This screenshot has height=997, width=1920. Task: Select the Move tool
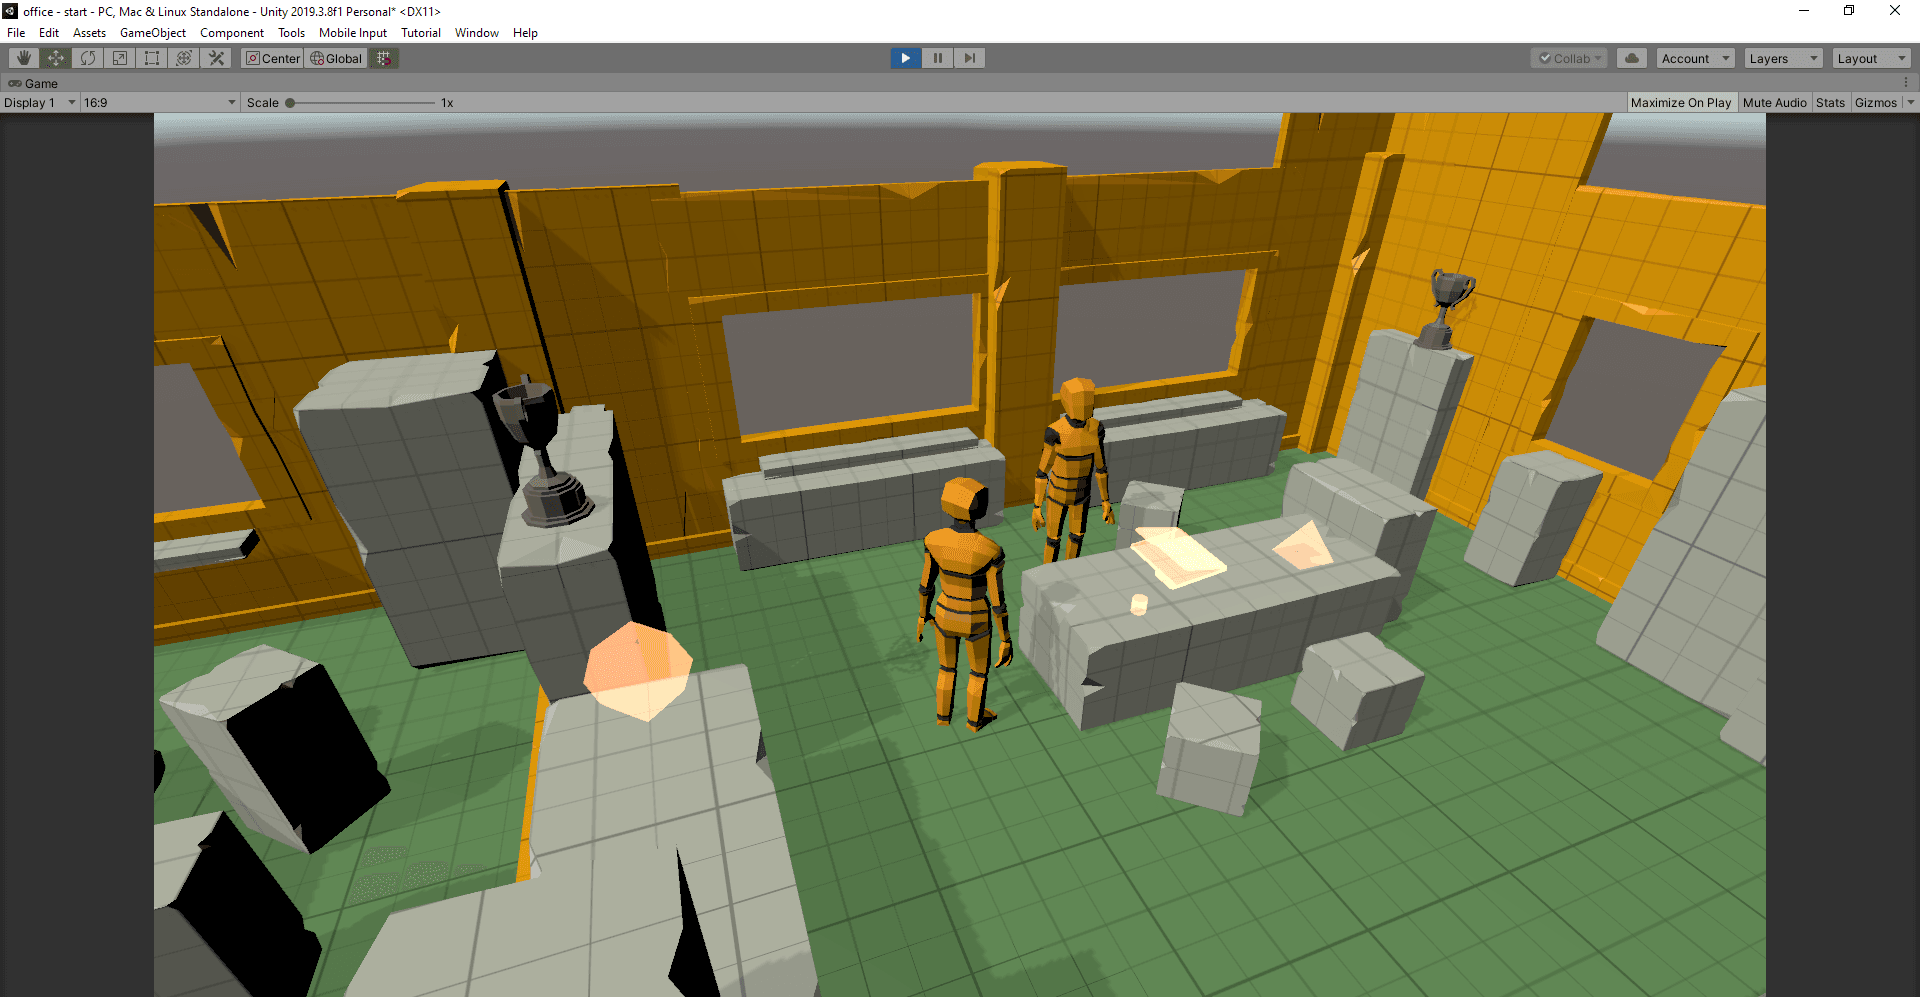click(56, 58)
